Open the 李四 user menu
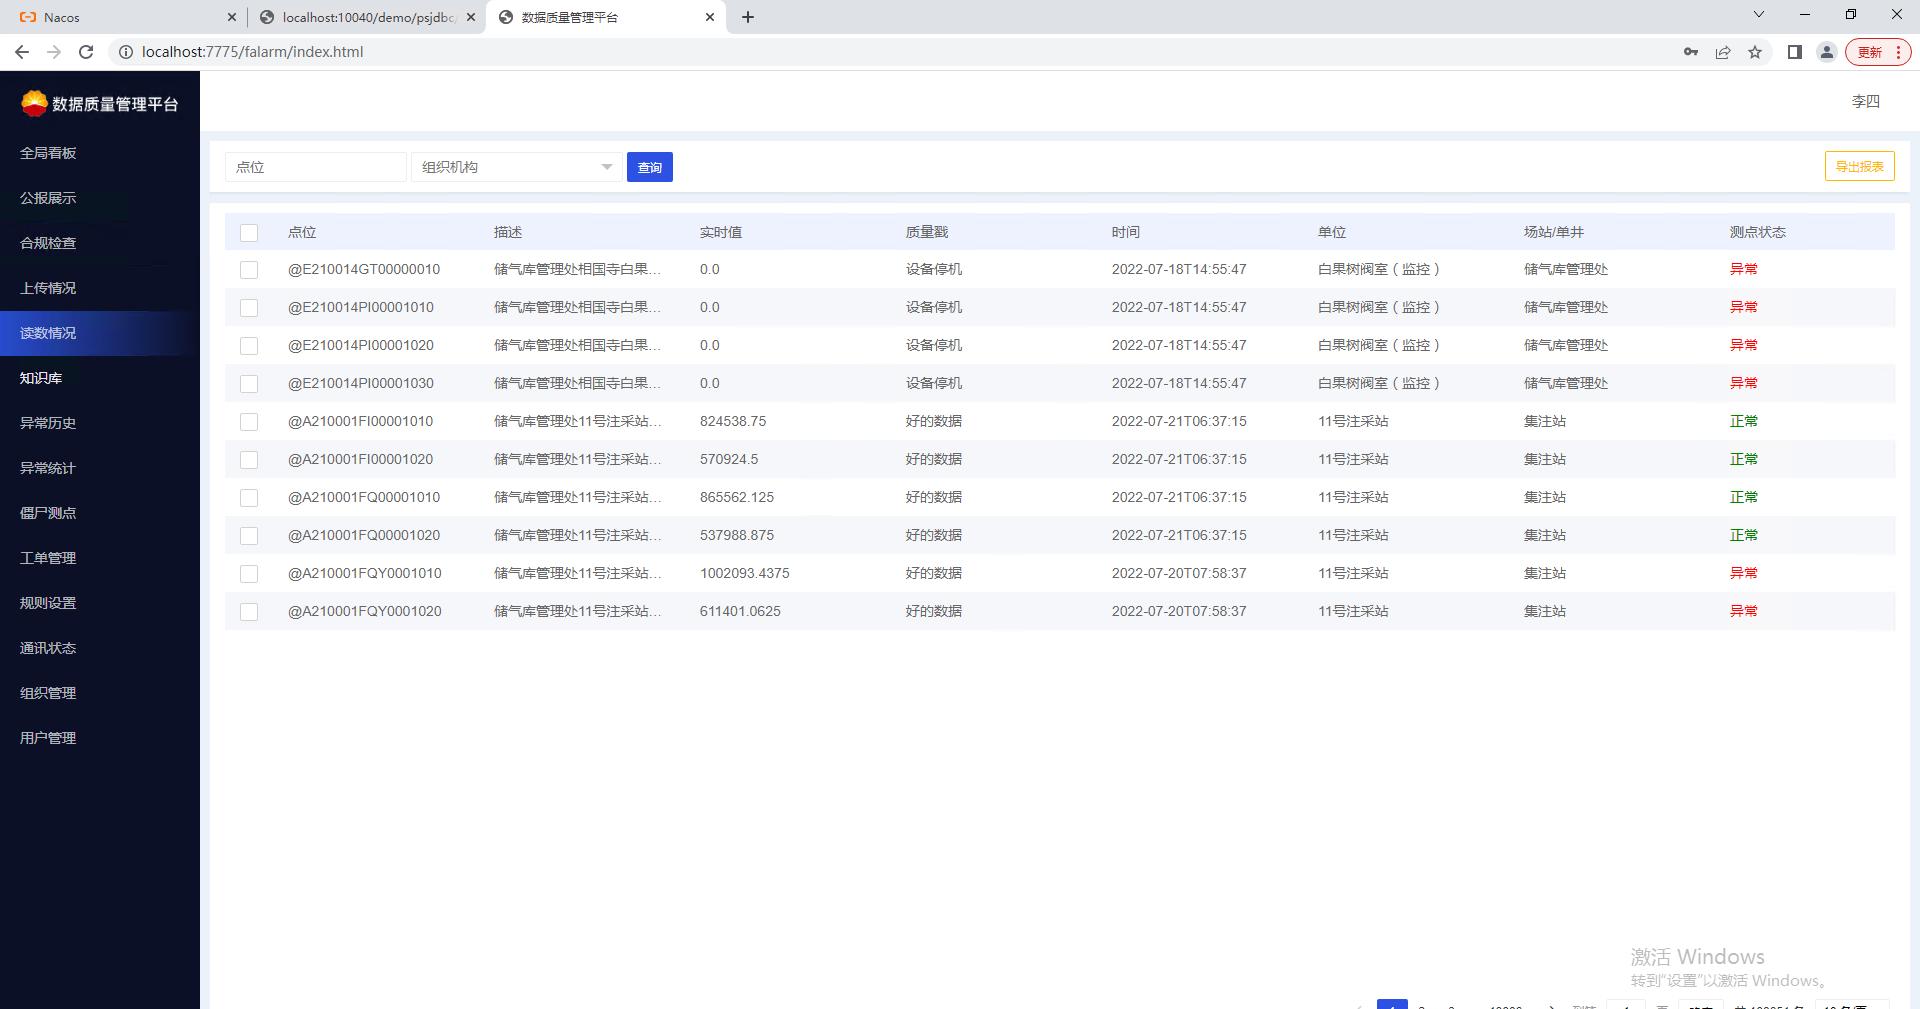1920x1009 pixels. 1865,101
